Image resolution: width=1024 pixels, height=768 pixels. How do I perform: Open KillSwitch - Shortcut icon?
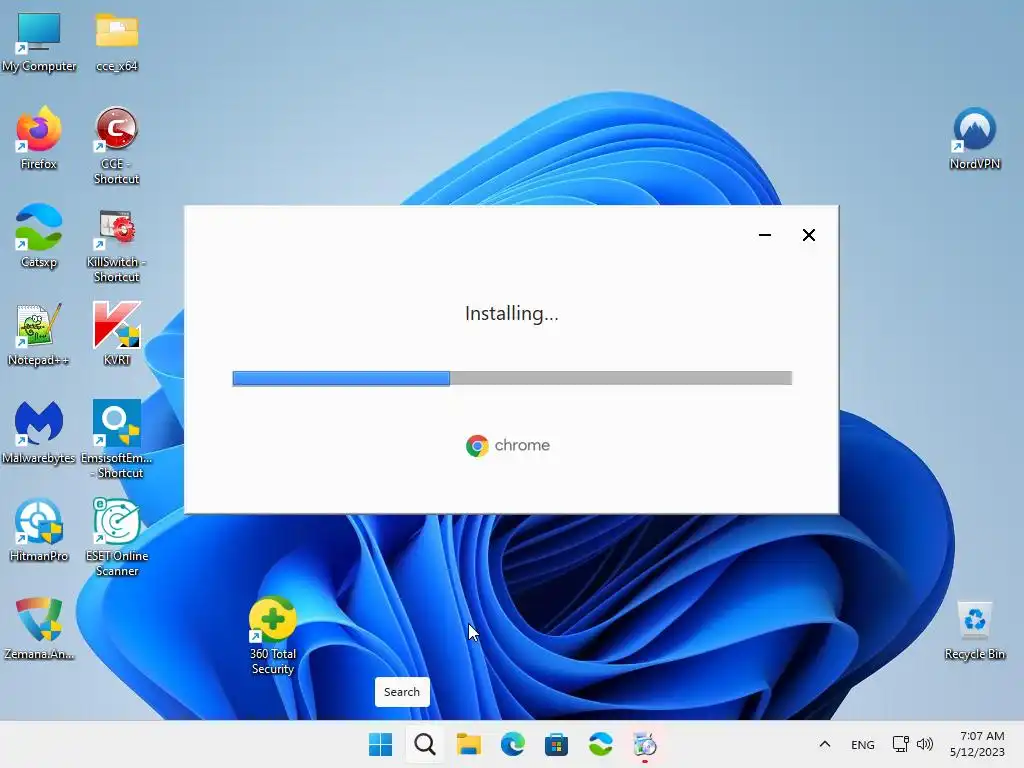coord(116,244)
